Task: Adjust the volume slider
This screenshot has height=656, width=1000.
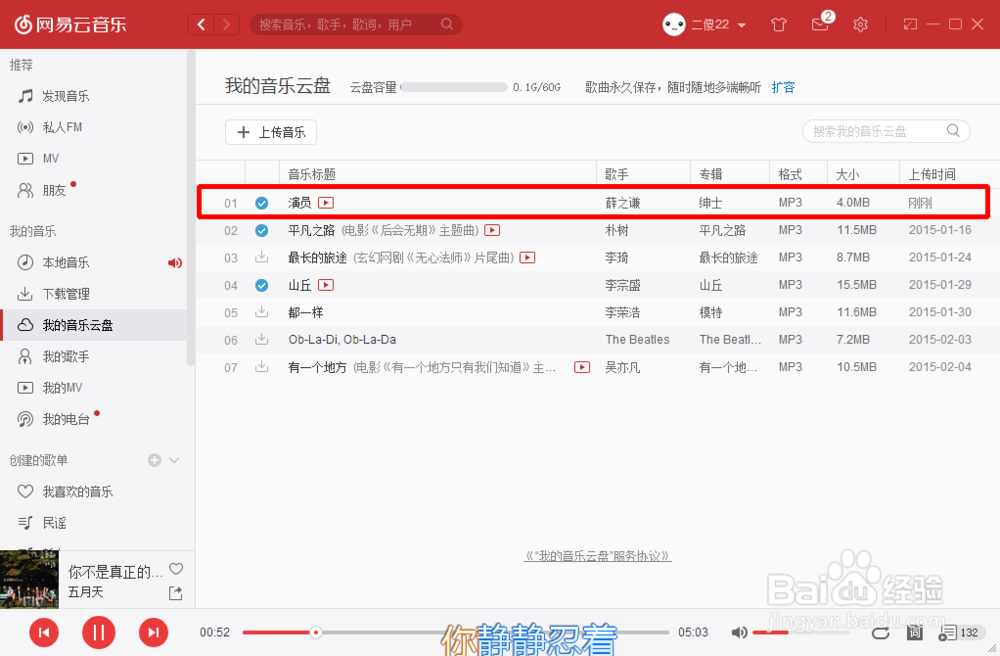Action: tap(801, 632)
